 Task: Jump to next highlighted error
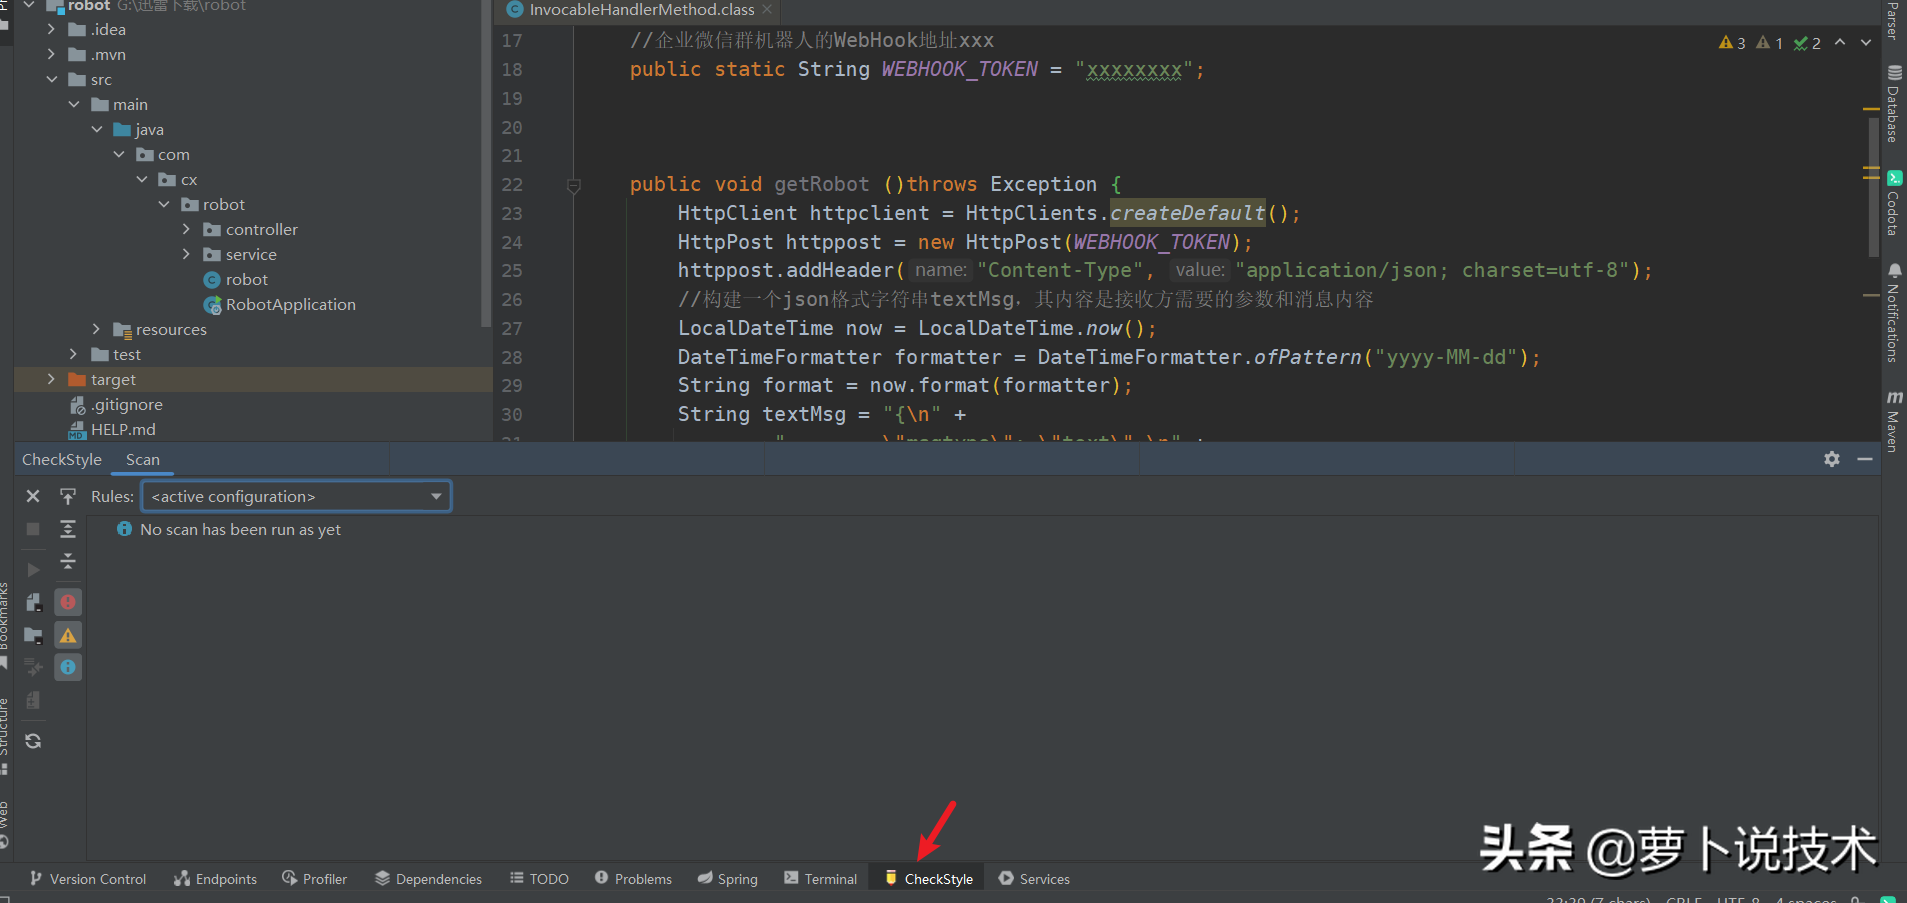(x=1866, y=43)
